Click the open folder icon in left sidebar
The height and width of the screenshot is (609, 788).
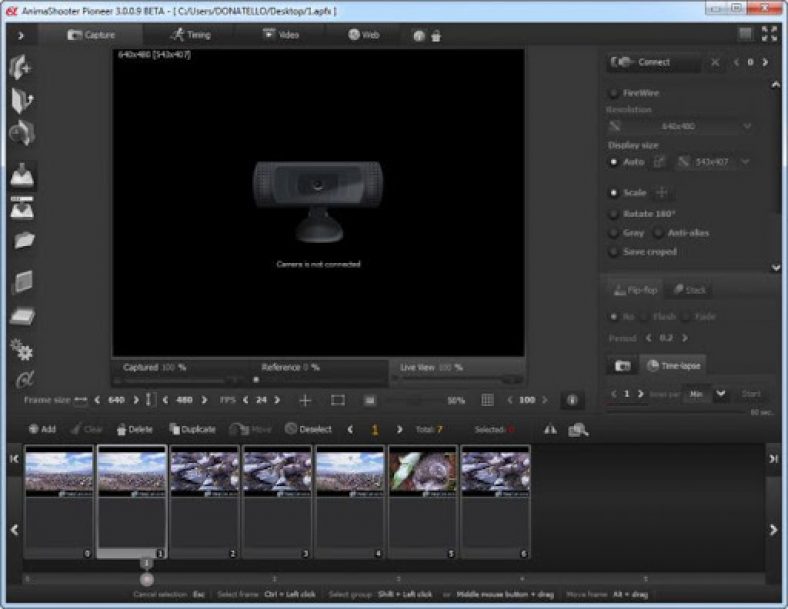(22, 240)
